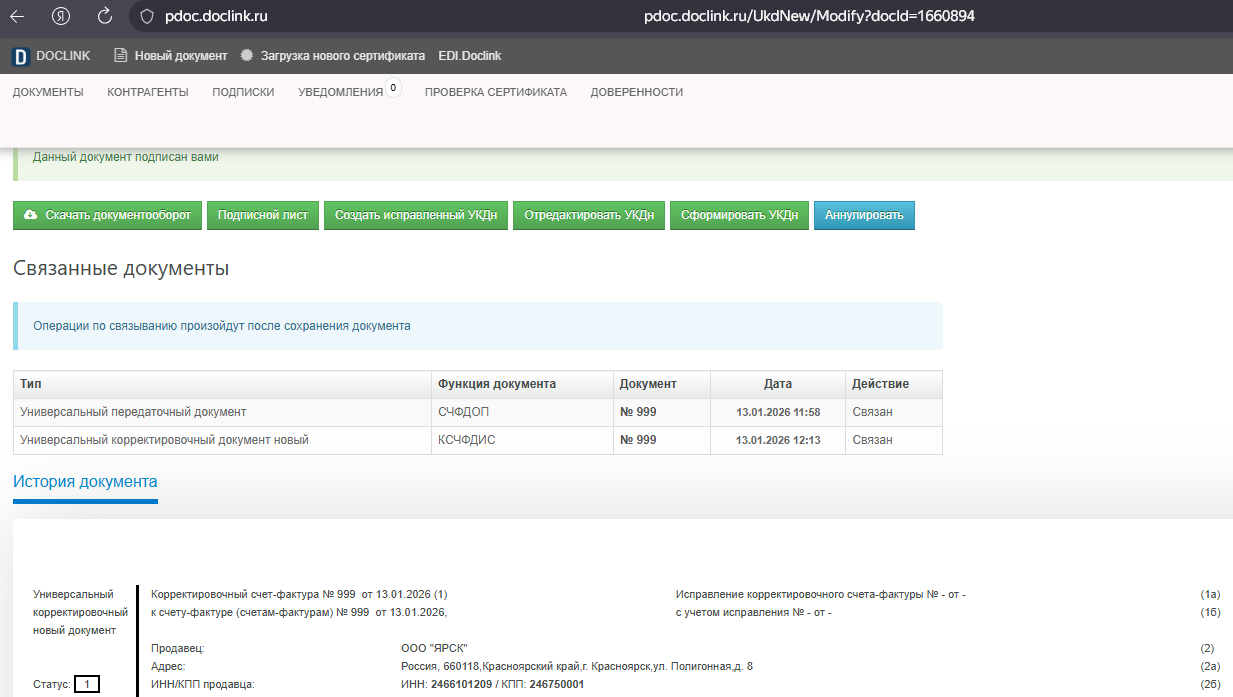Click the cloud icon on "Скачать документооборот"
This screenshot has width=1233, height=697.
pyautogui.click(x=31, y=215)
